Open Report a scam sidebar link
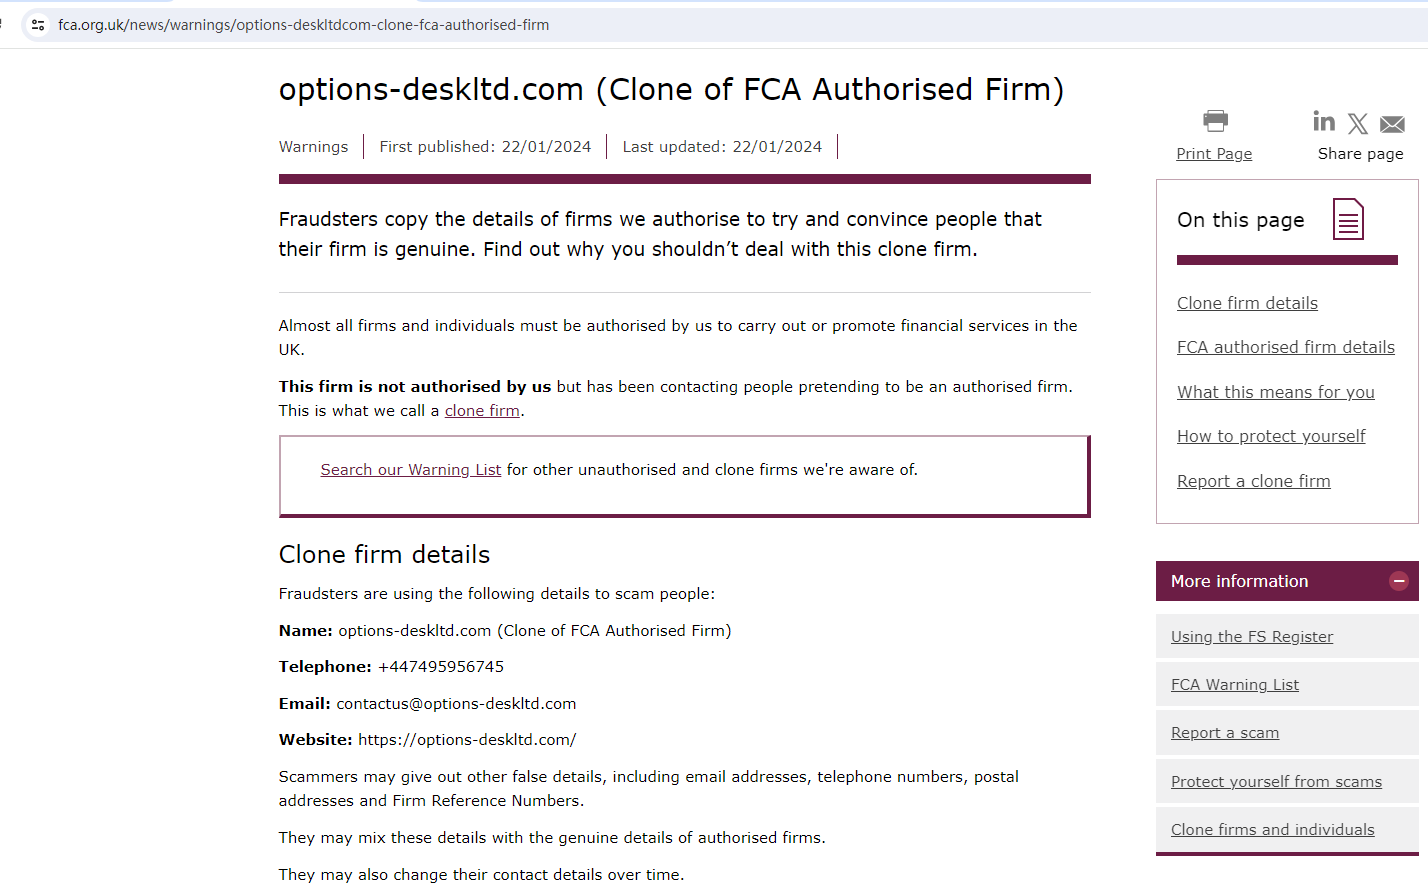 pyautogui.click(x=1225, y=733)
